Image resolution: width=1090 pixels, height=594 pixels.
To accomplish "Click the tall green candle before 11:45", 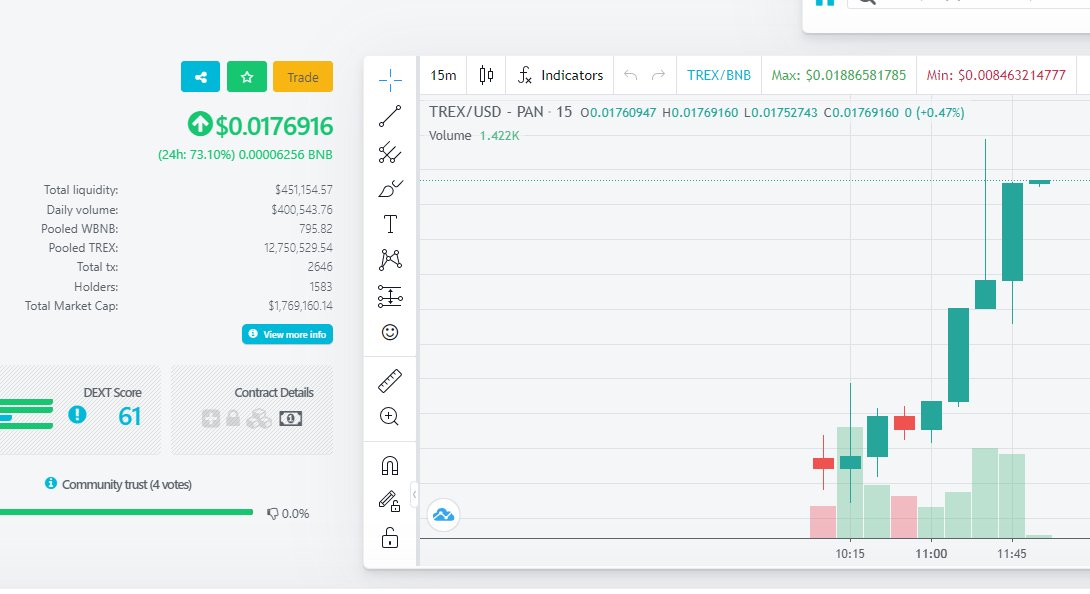I will 959,355.
